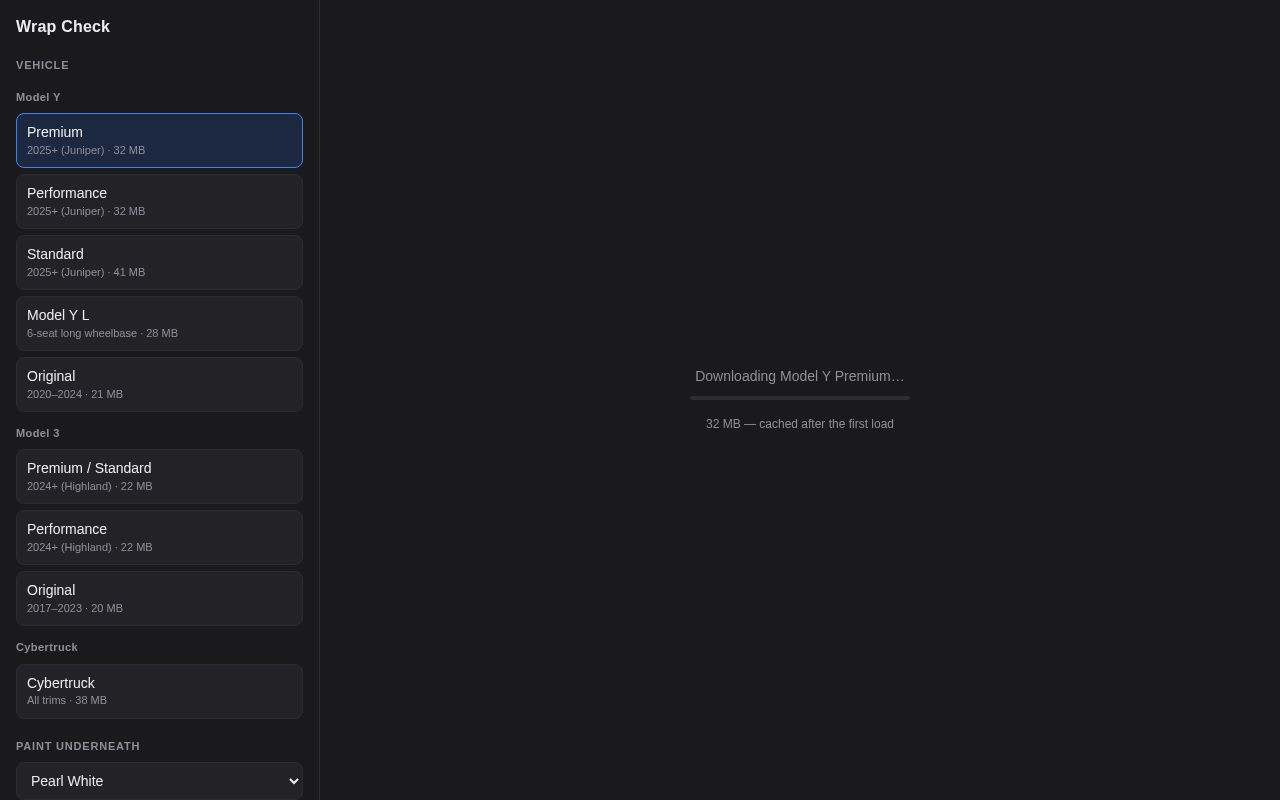Open the Pearl White paint dropdown

(x=159, y=781)
